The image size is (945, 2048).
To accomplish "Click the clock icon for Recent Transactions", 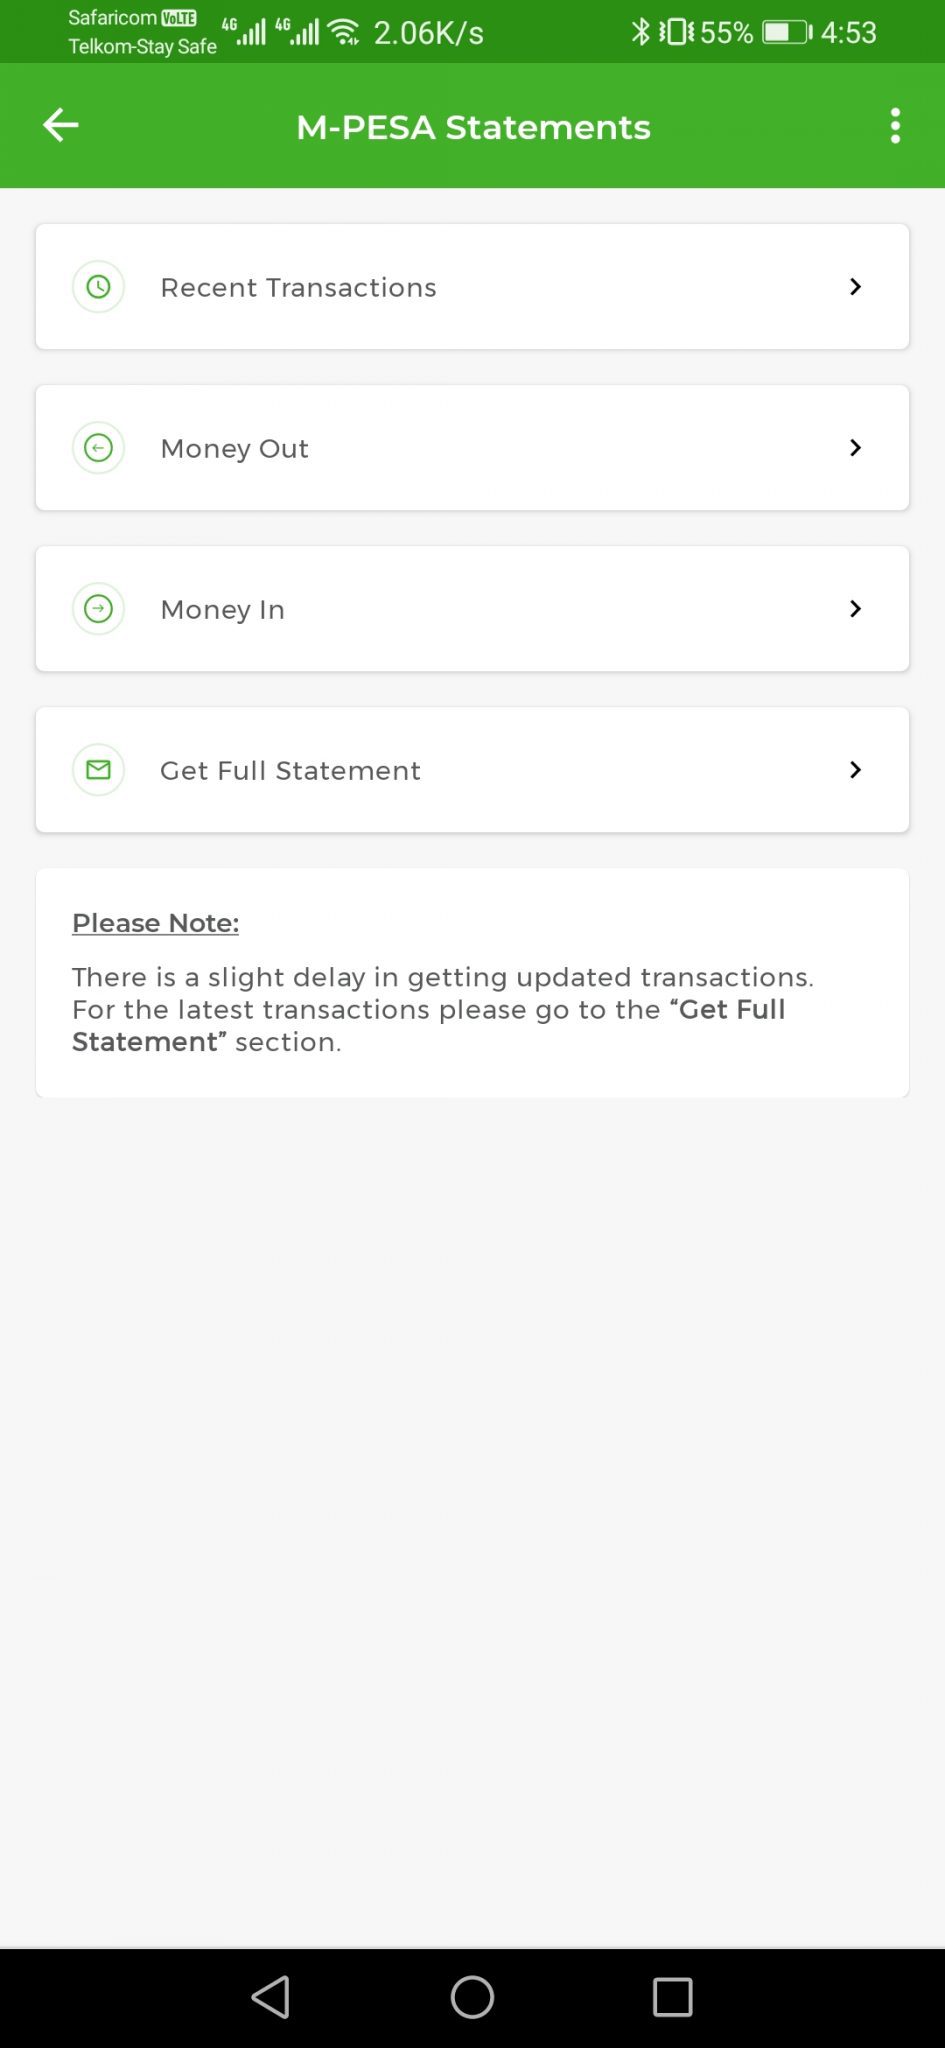I will [98, 287].
